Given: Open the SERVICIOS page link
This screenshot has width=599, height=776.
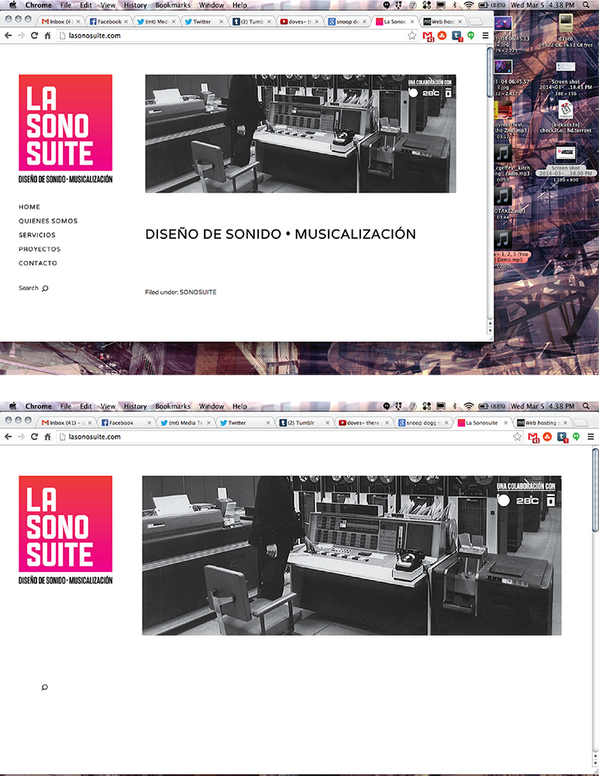Looking at the screenshot, I should (37, 235).
